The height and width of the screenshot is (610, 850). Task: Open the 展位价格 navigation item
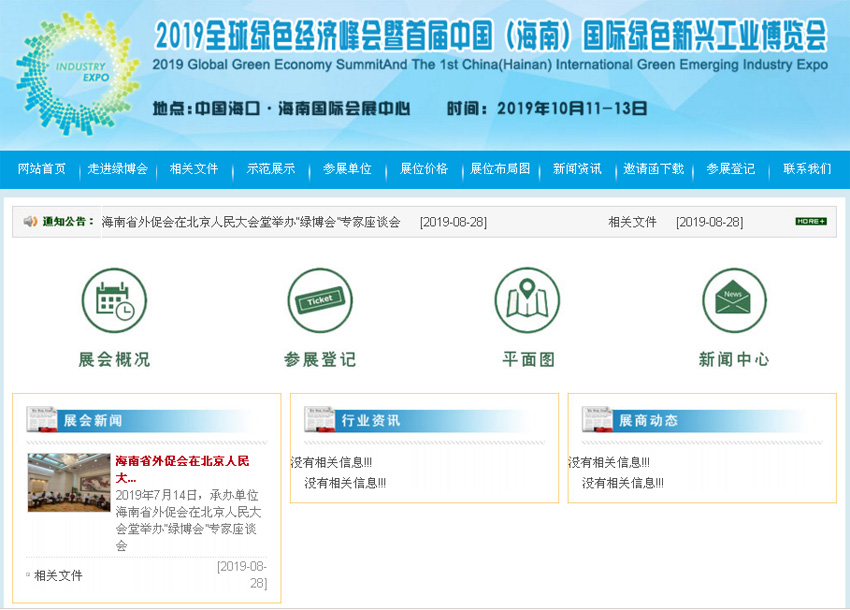pos(422,170)
